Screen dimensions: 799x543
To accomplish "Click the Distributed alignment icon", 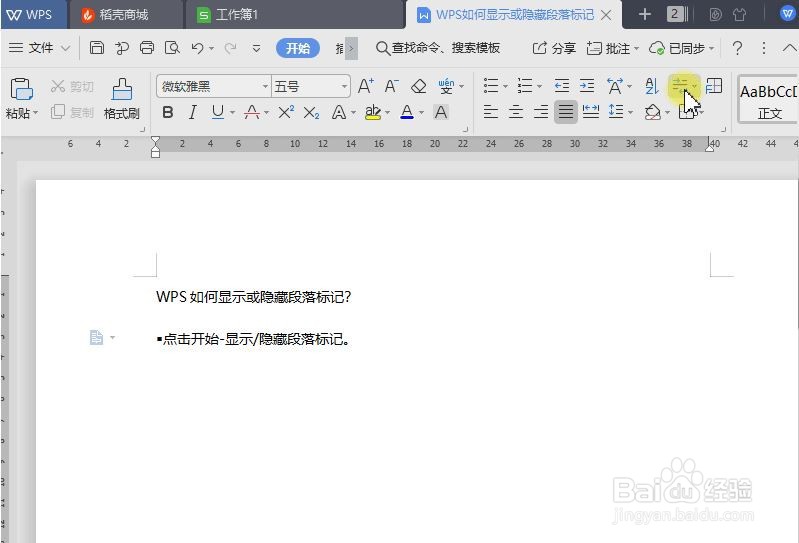I will (591, 112).
